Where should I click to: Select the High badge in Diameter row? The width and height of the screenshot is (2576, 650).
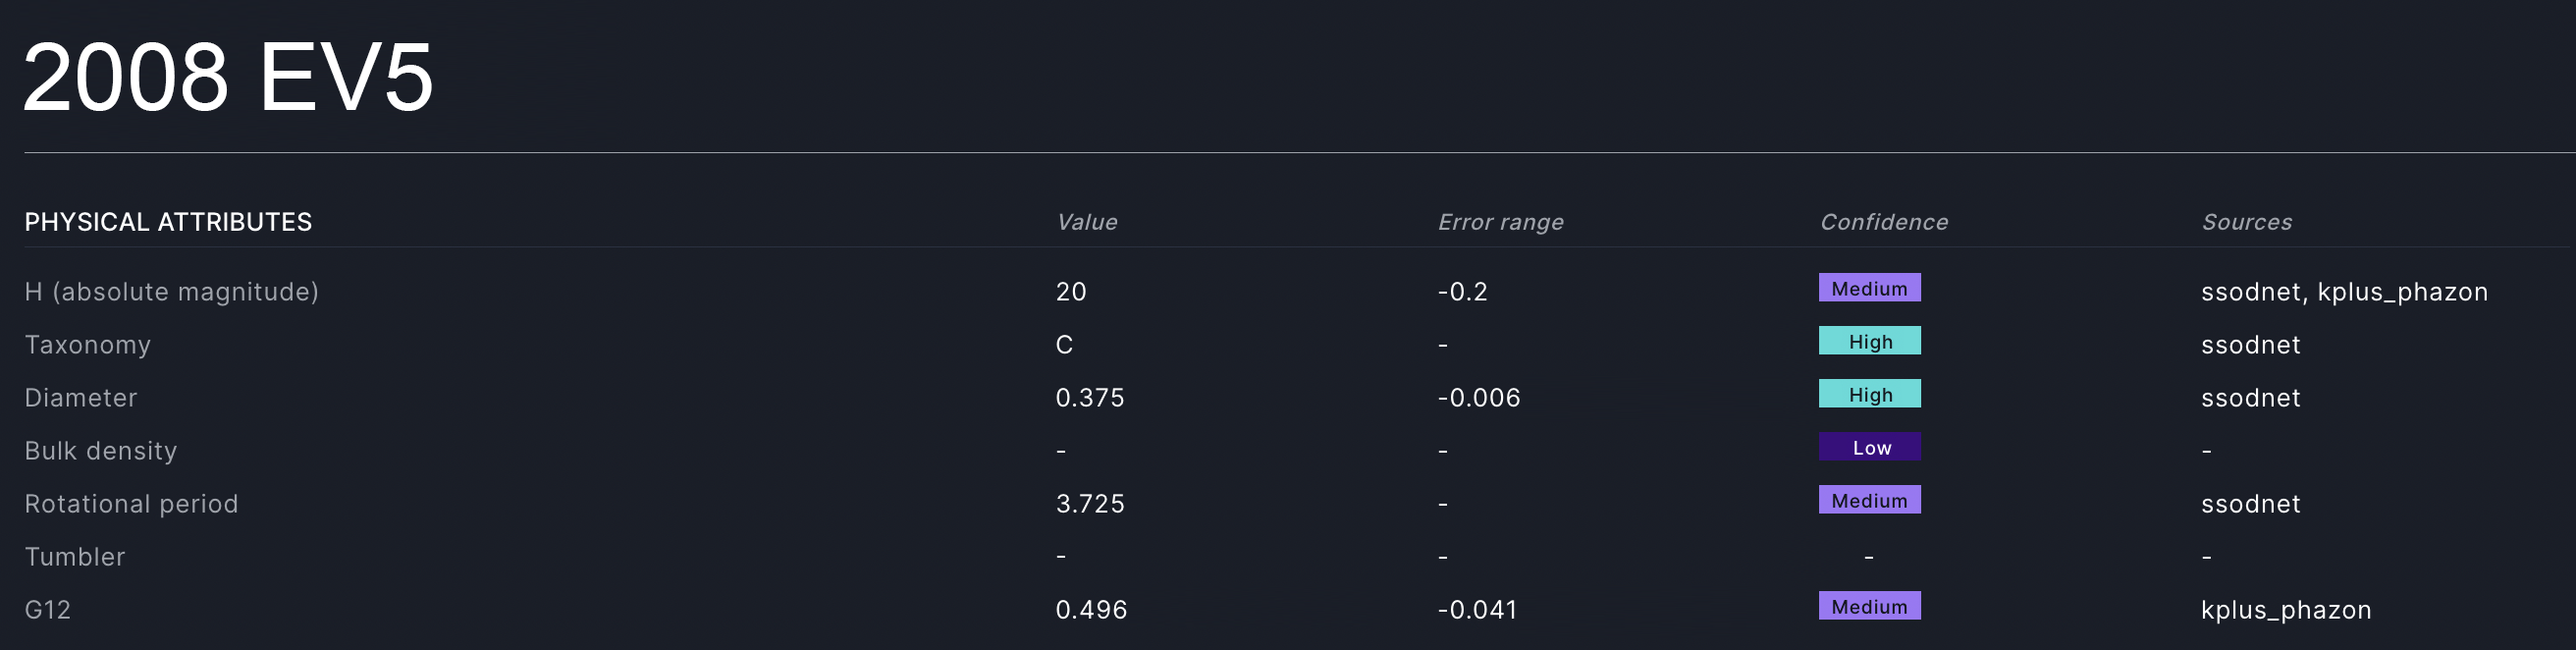pos(1869,395)
